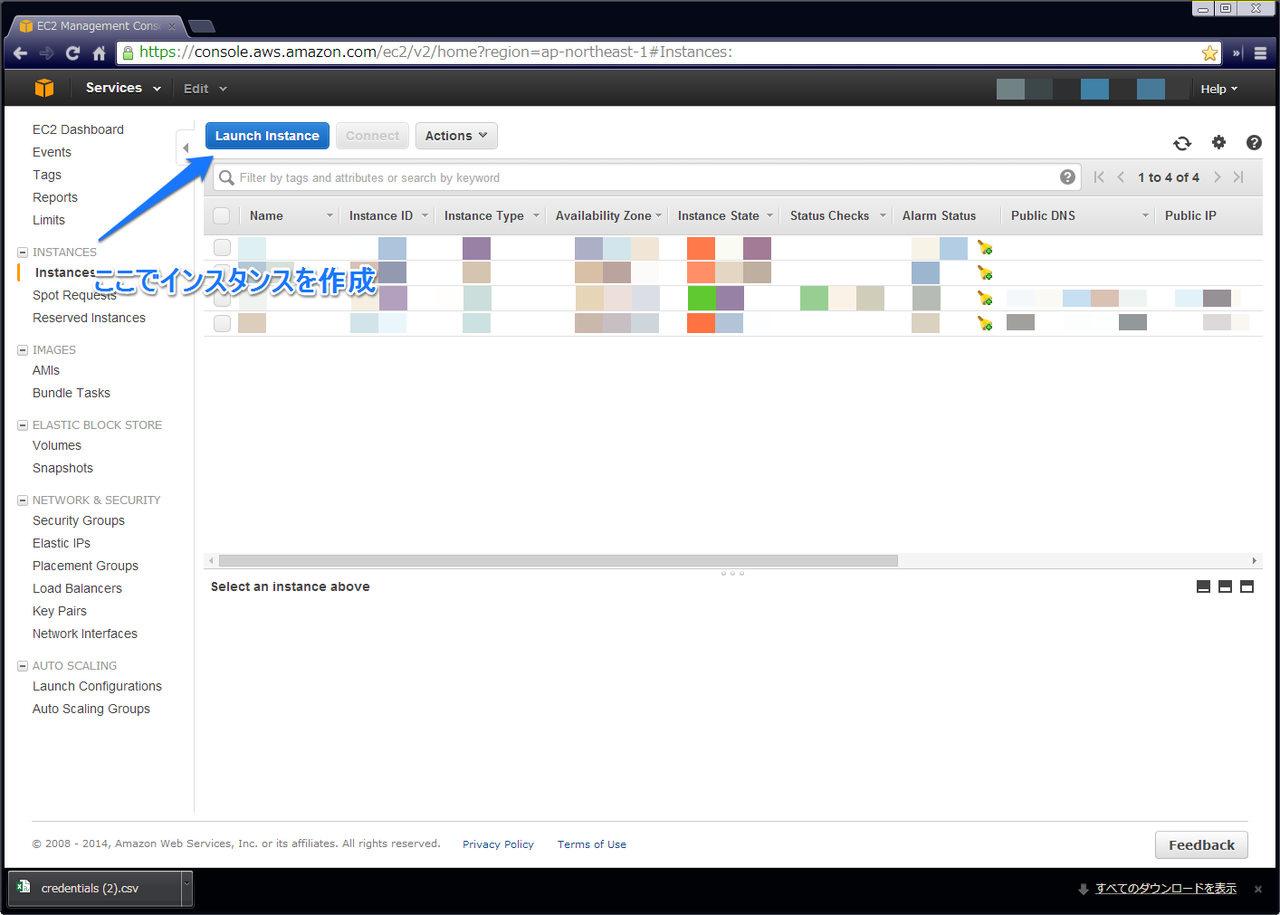Viewport: 1280px width, 915px height.
Task: Collapse the ELASTIC BLOCK STORE section
Action: 23,425
